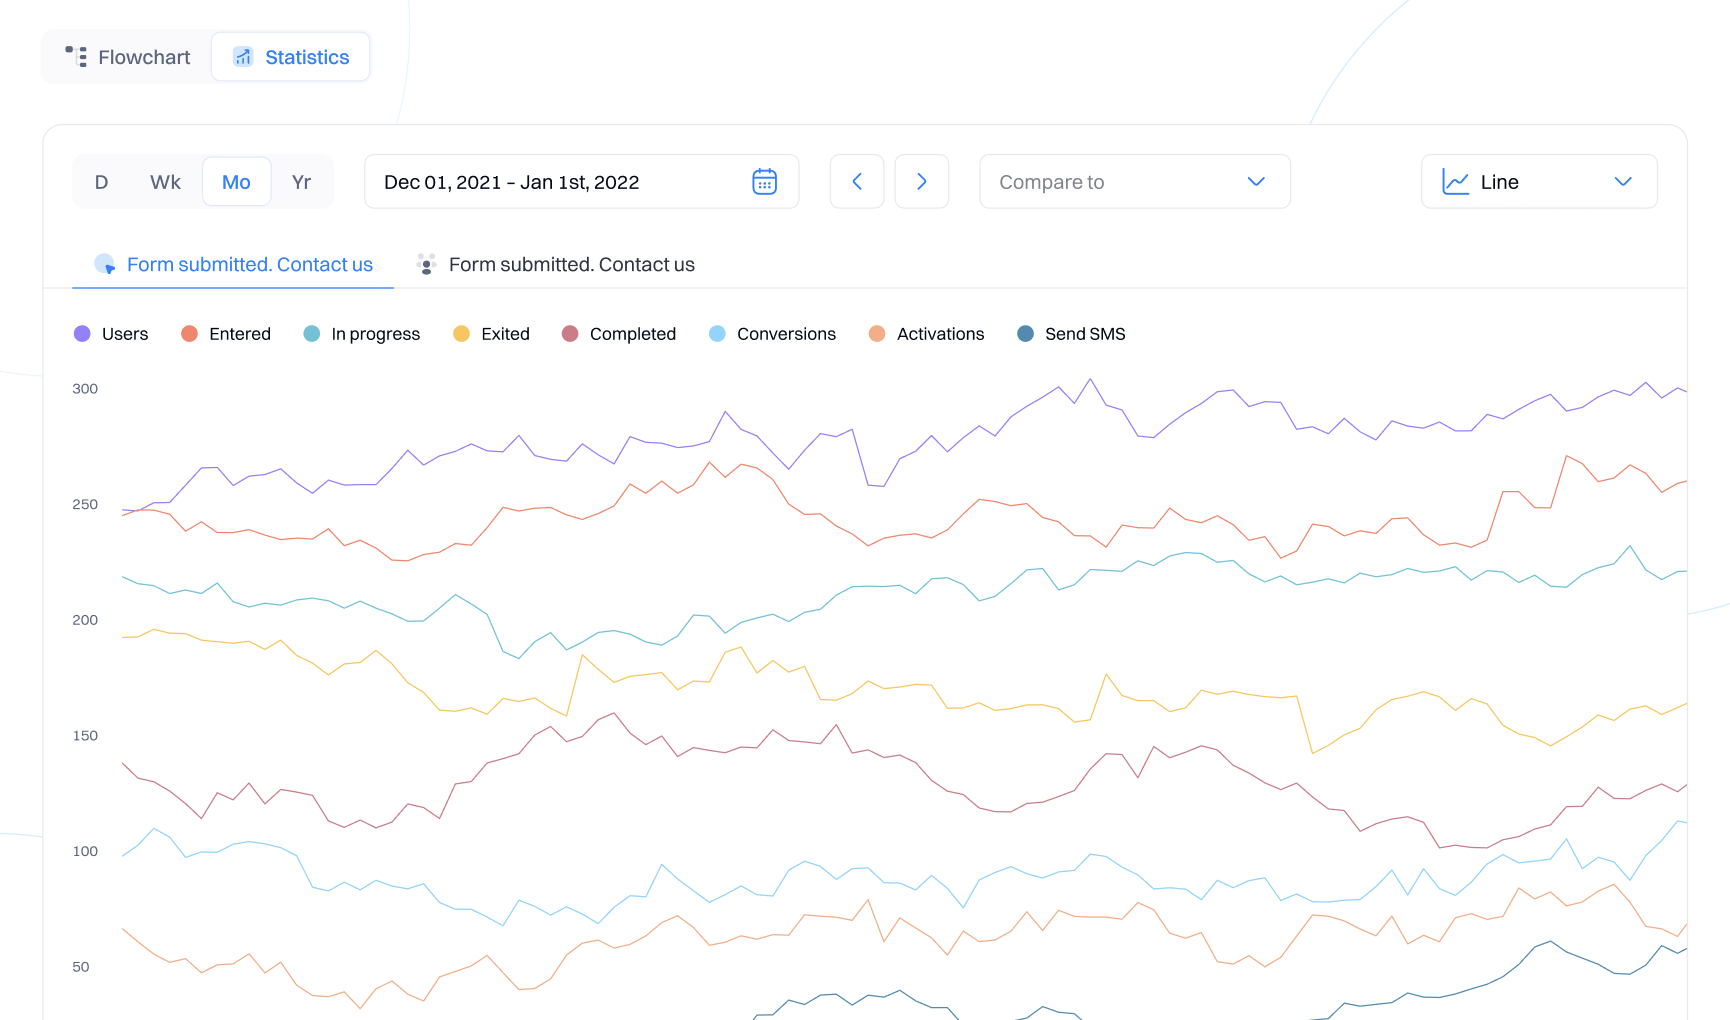Switch to Statistics view
This screenshot has width=1730, height=1020.
point(291,57)
